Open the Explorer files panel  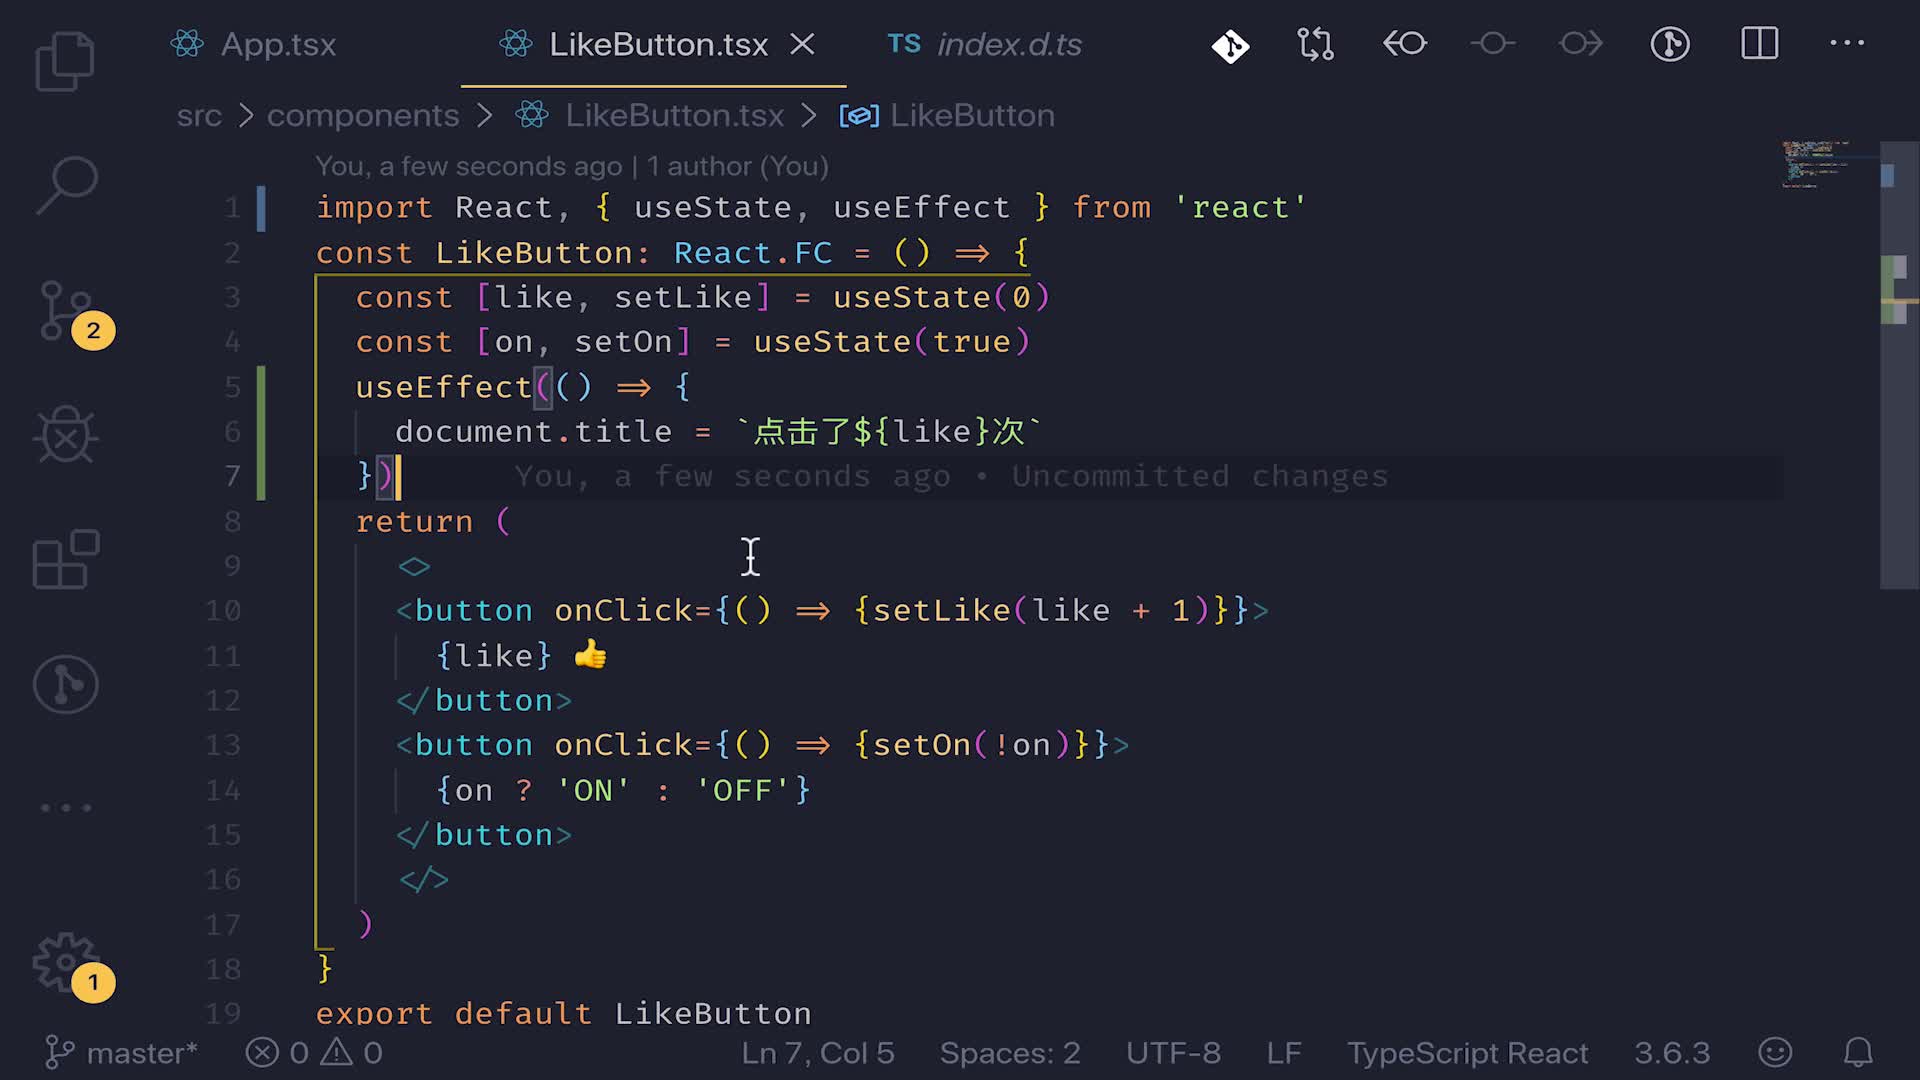tap(65, 60)
